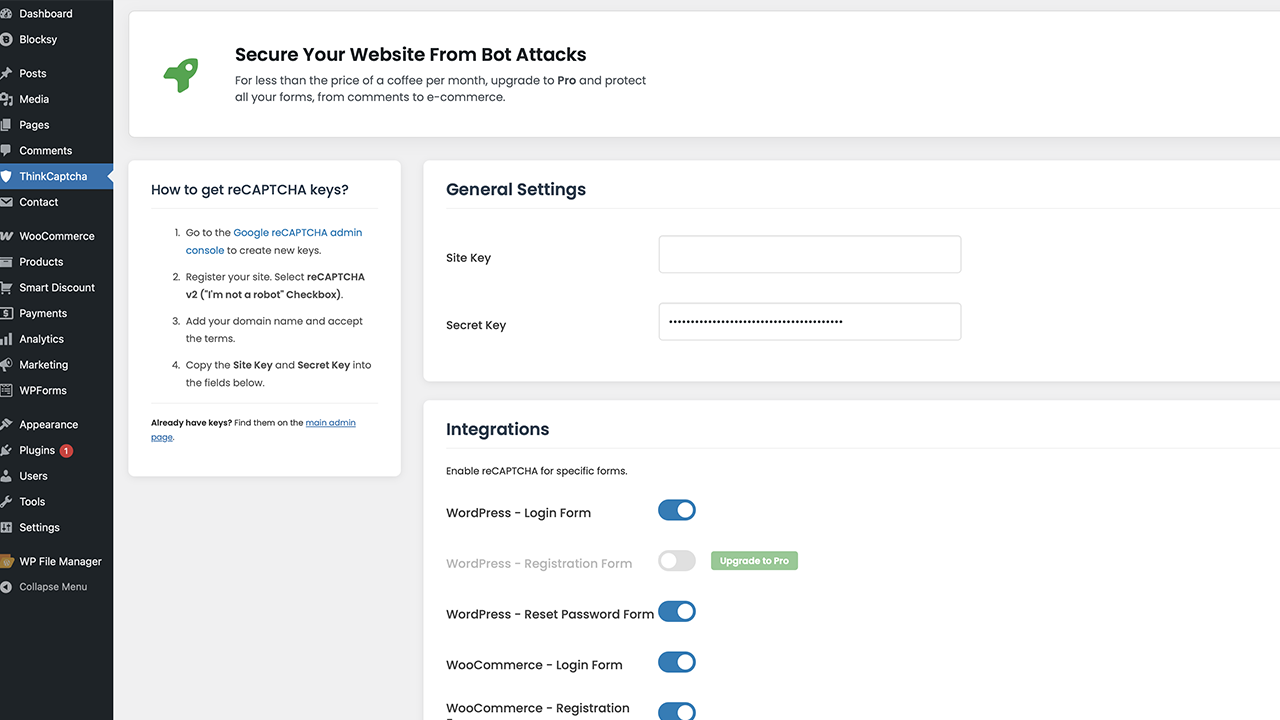Click the Blocksy icon in sidebar
Image resolution: width=1280 pixels, height=720 pixels.
tap(6, 40)
